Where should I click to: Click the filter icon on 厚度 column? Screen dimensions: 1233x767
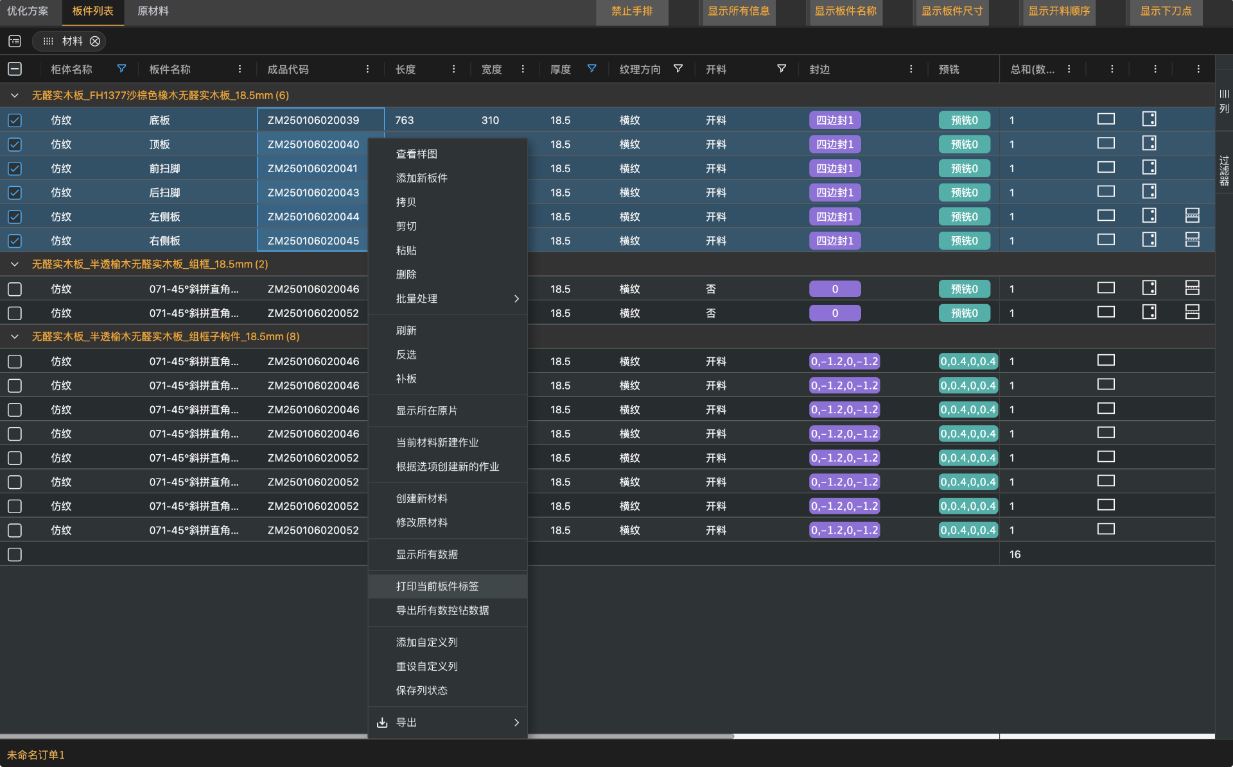pos(591,69)
